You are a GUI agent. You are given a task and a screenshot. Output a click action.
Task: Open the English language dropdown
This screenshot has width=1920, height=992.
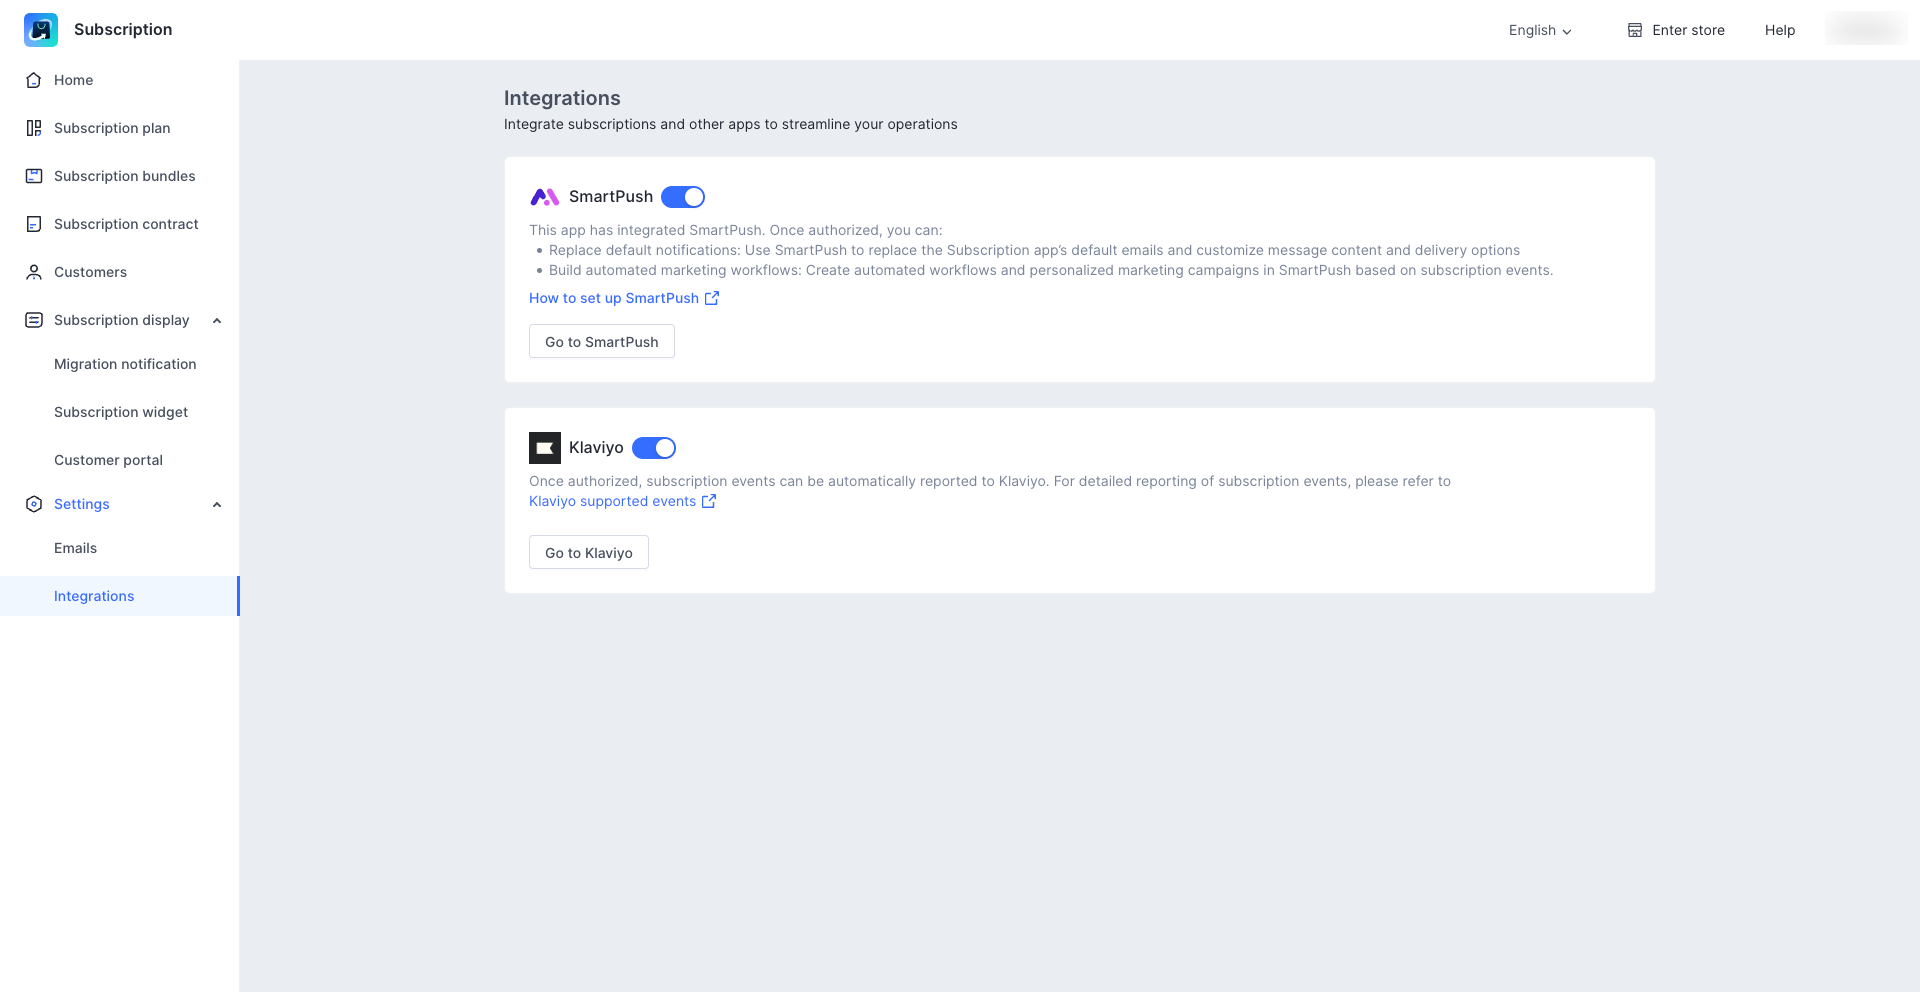[x=1540, y=30]
